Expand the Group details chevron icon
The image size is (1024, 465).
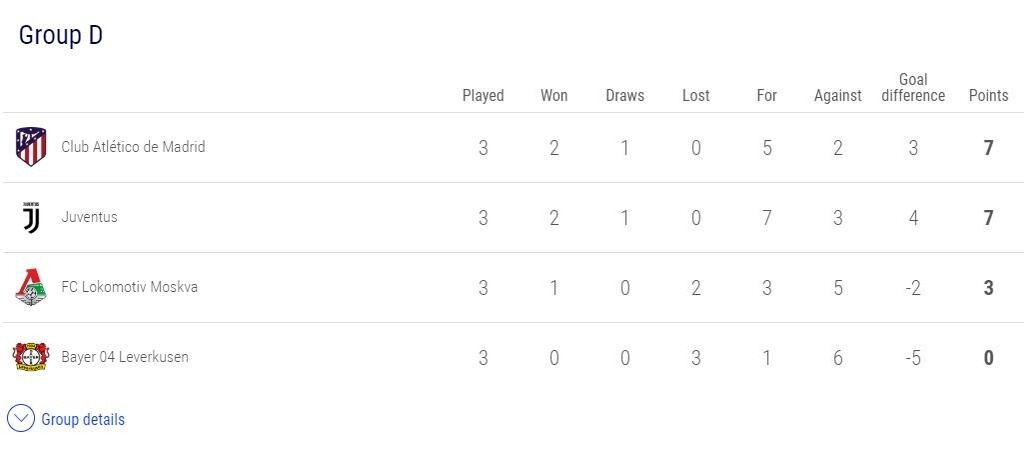tap(21, 419)
